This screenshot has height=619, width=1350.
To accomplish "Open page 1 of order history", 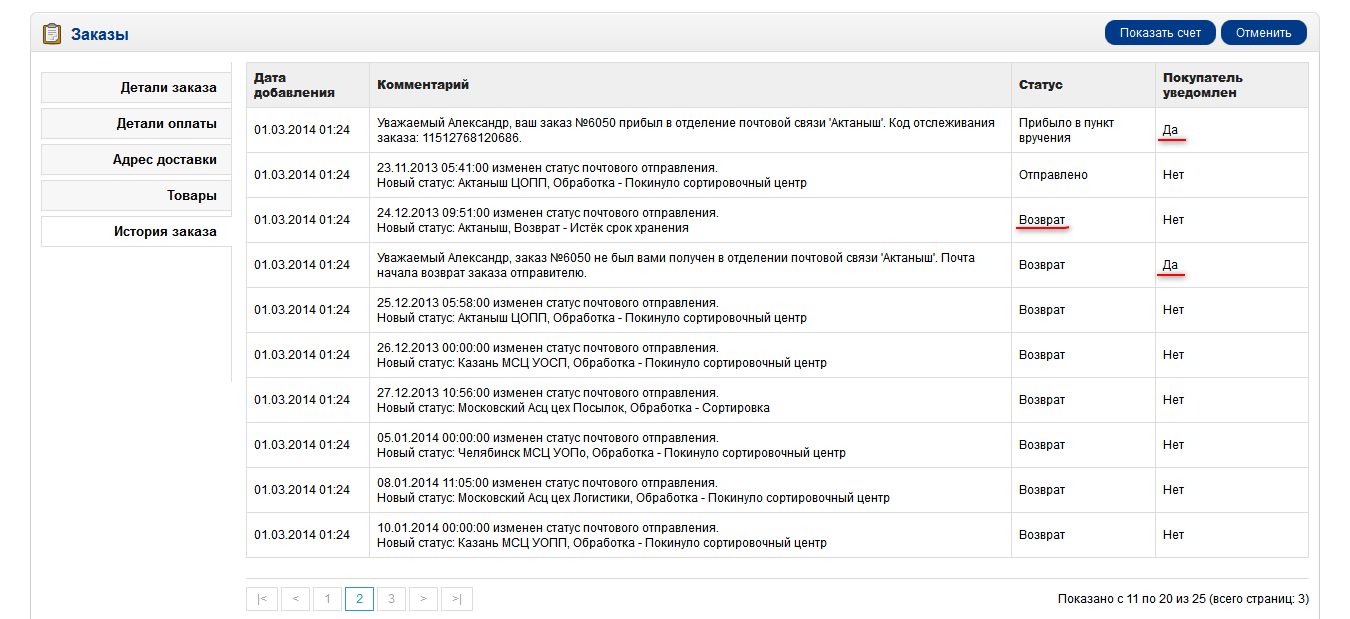I will 327,599.
